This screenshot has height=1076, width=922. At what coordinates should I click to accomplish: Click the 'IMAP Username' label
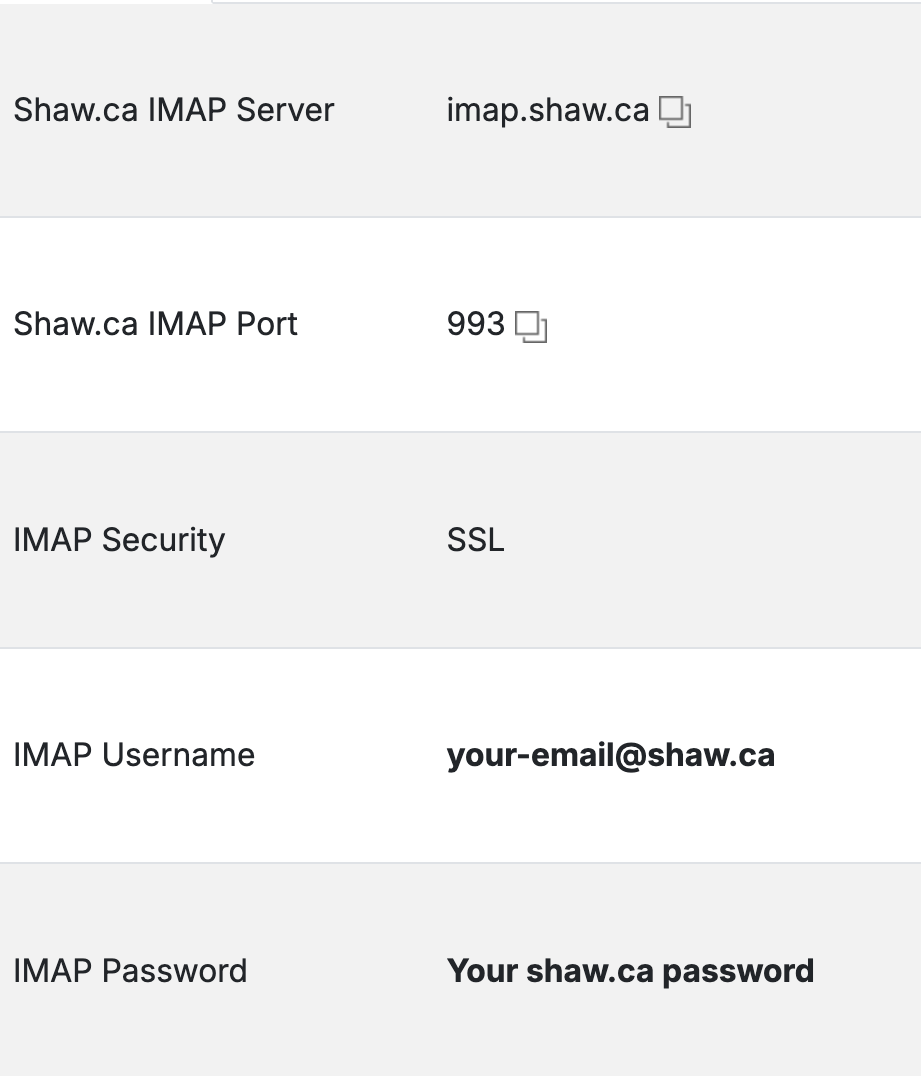click(x=134, y=755)
